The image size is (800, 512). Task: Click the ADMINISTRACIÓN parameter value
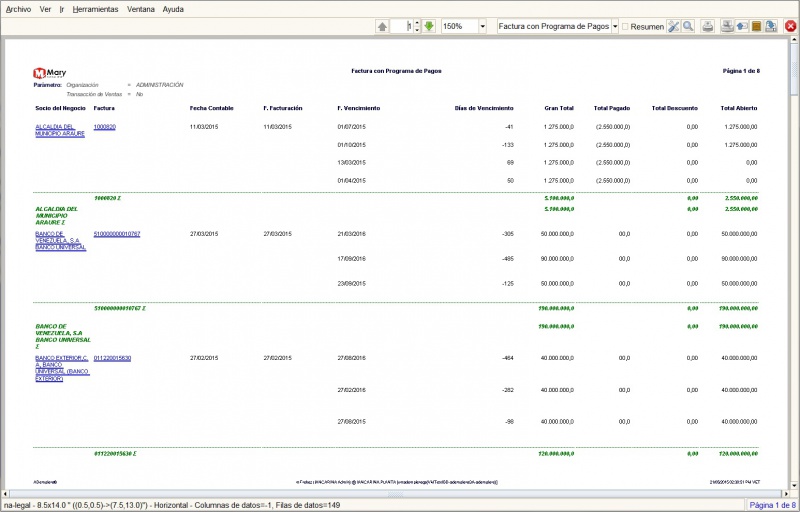point(159,85)
